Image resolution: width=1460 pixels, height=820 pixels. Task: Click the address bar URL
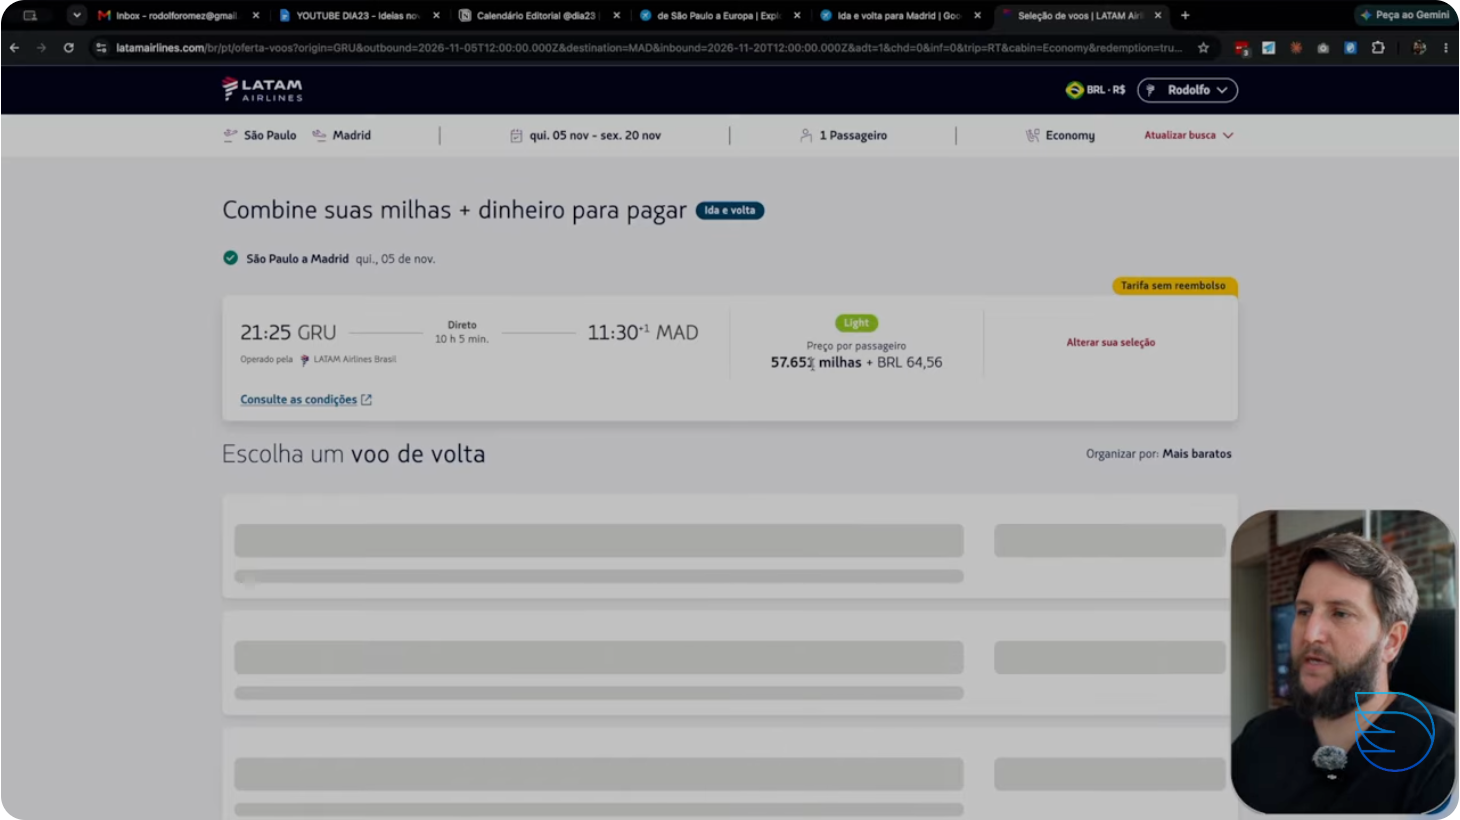tap(648, 47)
